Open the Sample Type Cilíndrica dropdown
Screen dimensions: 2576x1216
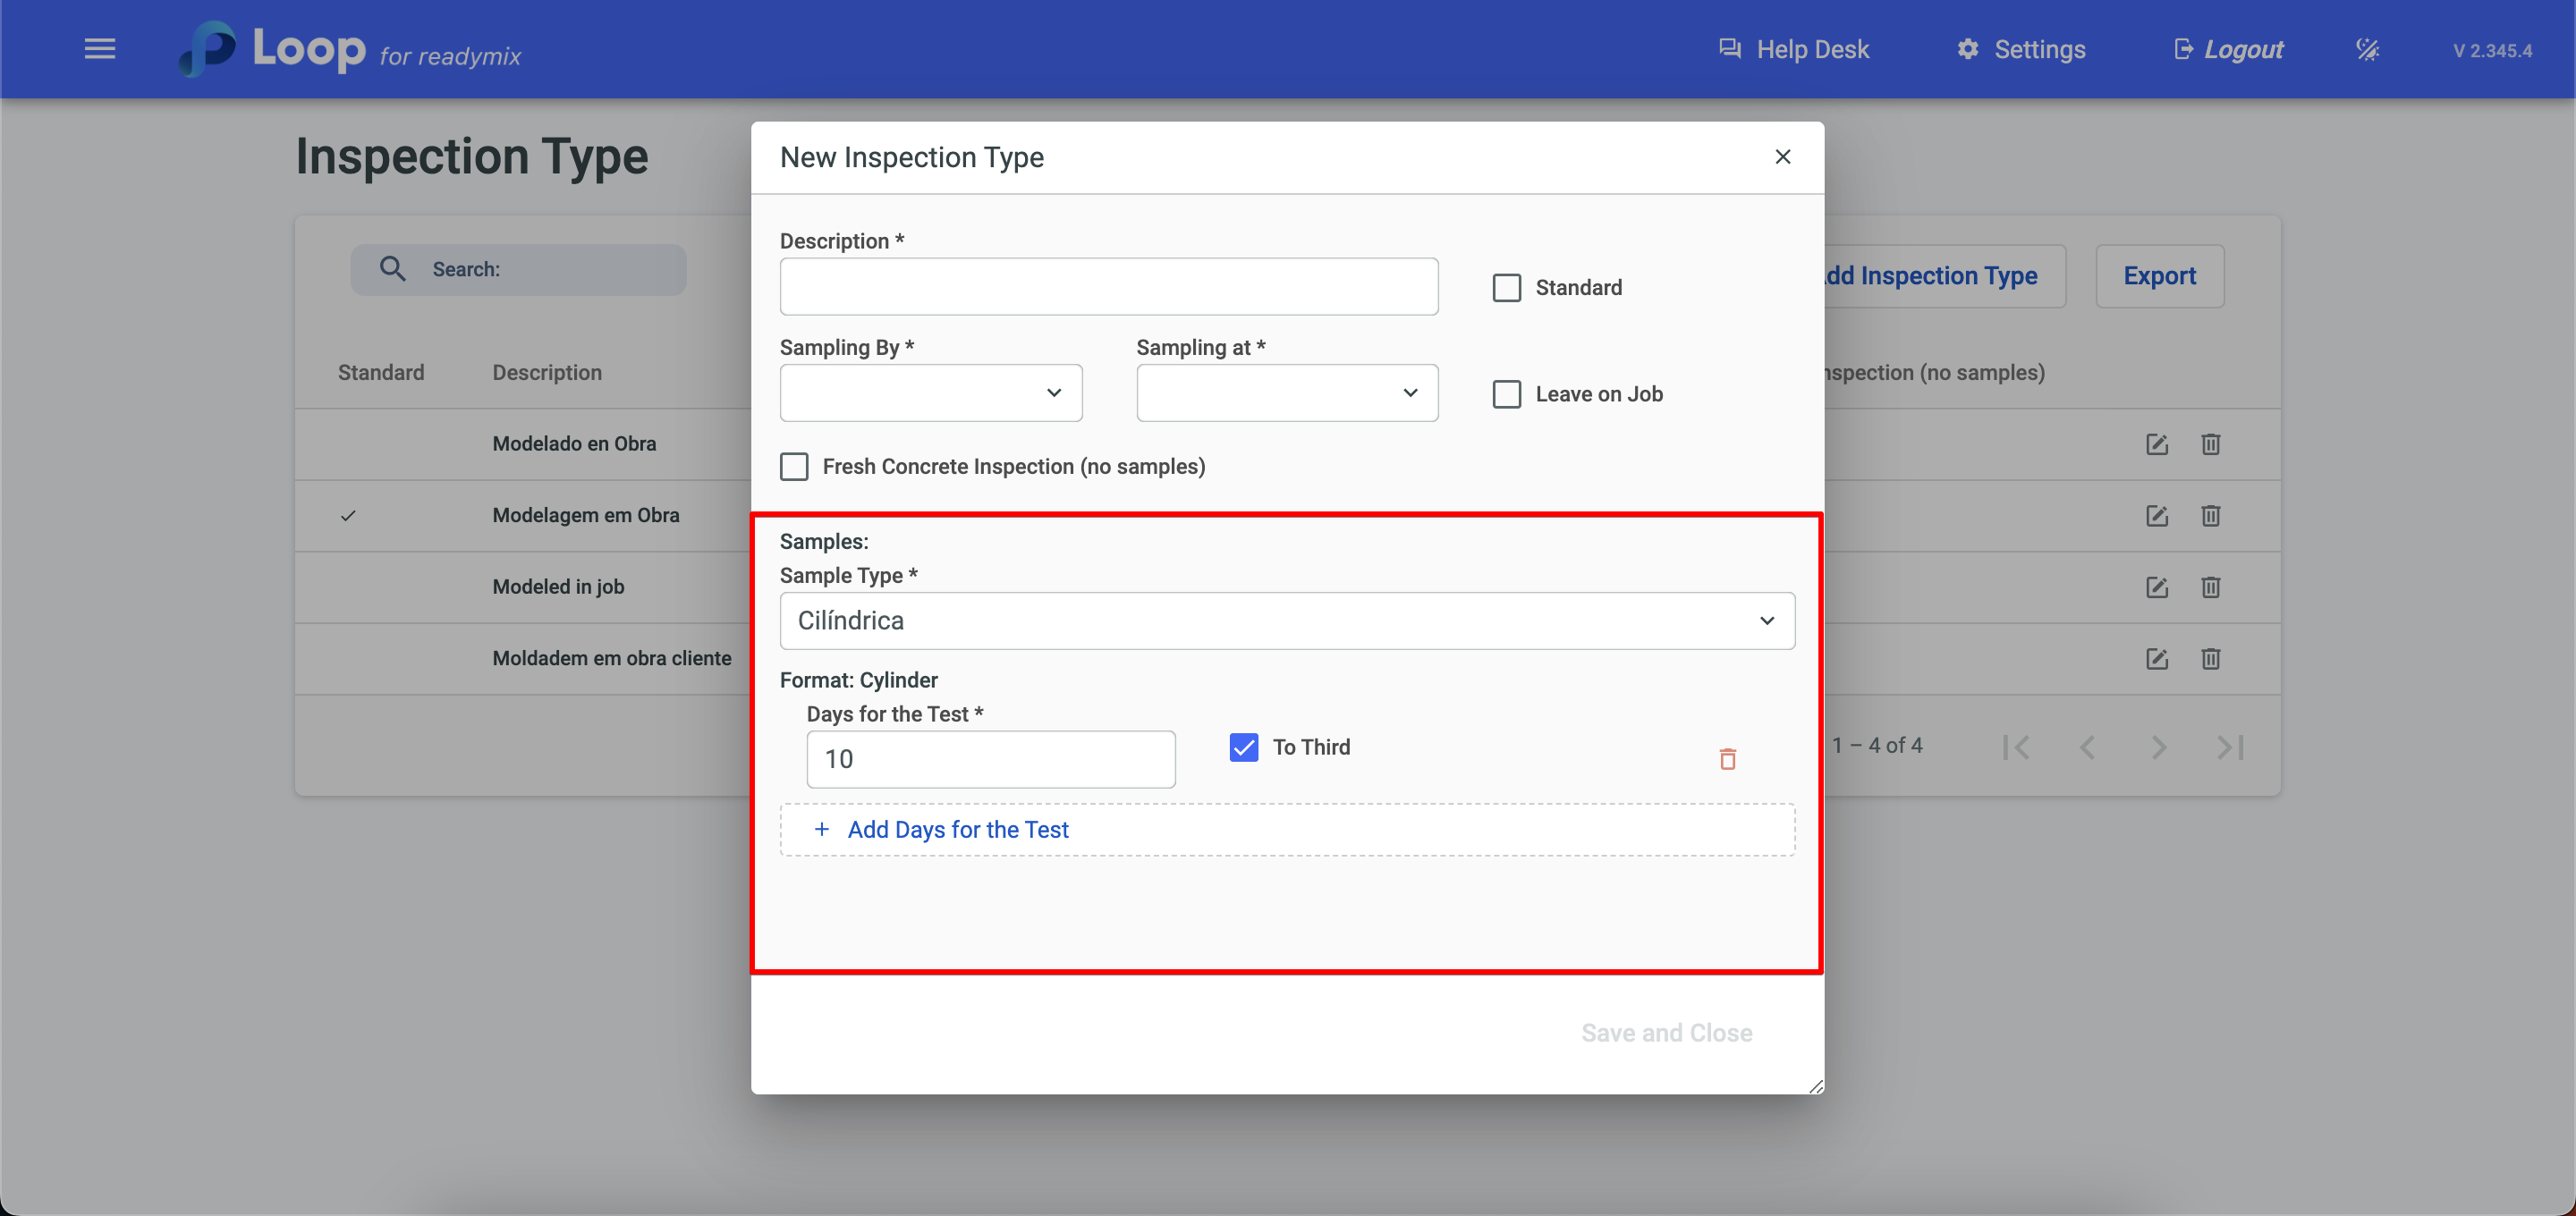pyautogui.click(x=1286, y=621)
